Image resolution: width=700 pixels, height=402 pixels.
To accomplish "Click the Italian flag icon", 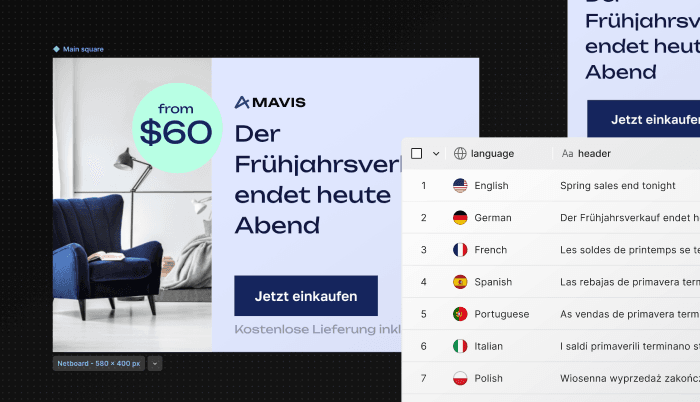I will coord(460,346).
